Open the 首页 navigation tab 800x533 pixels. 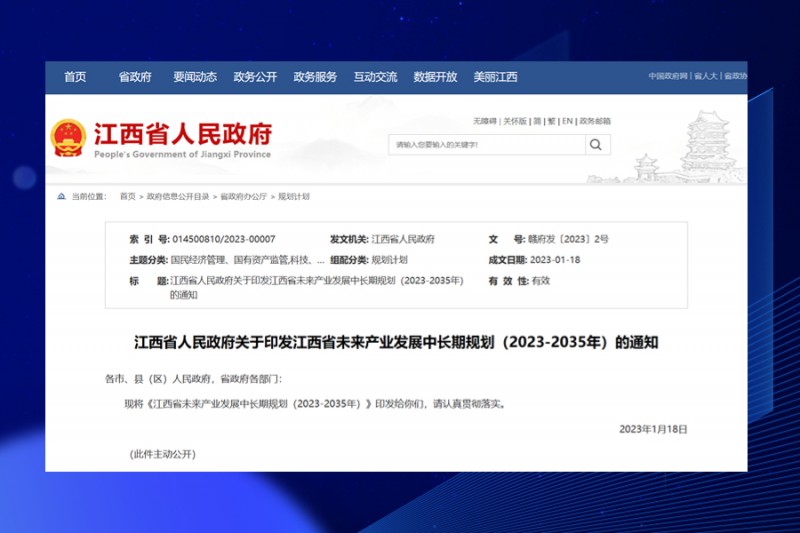(75, 77)
